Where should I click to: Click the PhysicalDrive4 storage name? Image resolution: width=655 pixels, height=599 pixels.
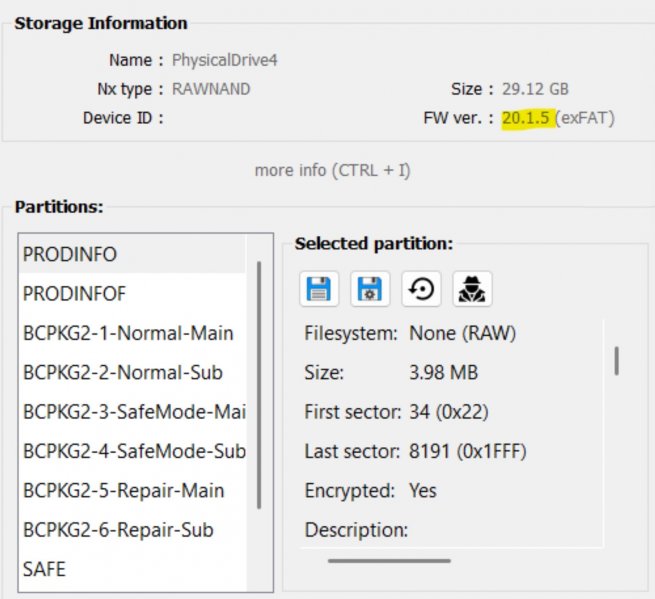pyautogui.click(x=224, y=60)
